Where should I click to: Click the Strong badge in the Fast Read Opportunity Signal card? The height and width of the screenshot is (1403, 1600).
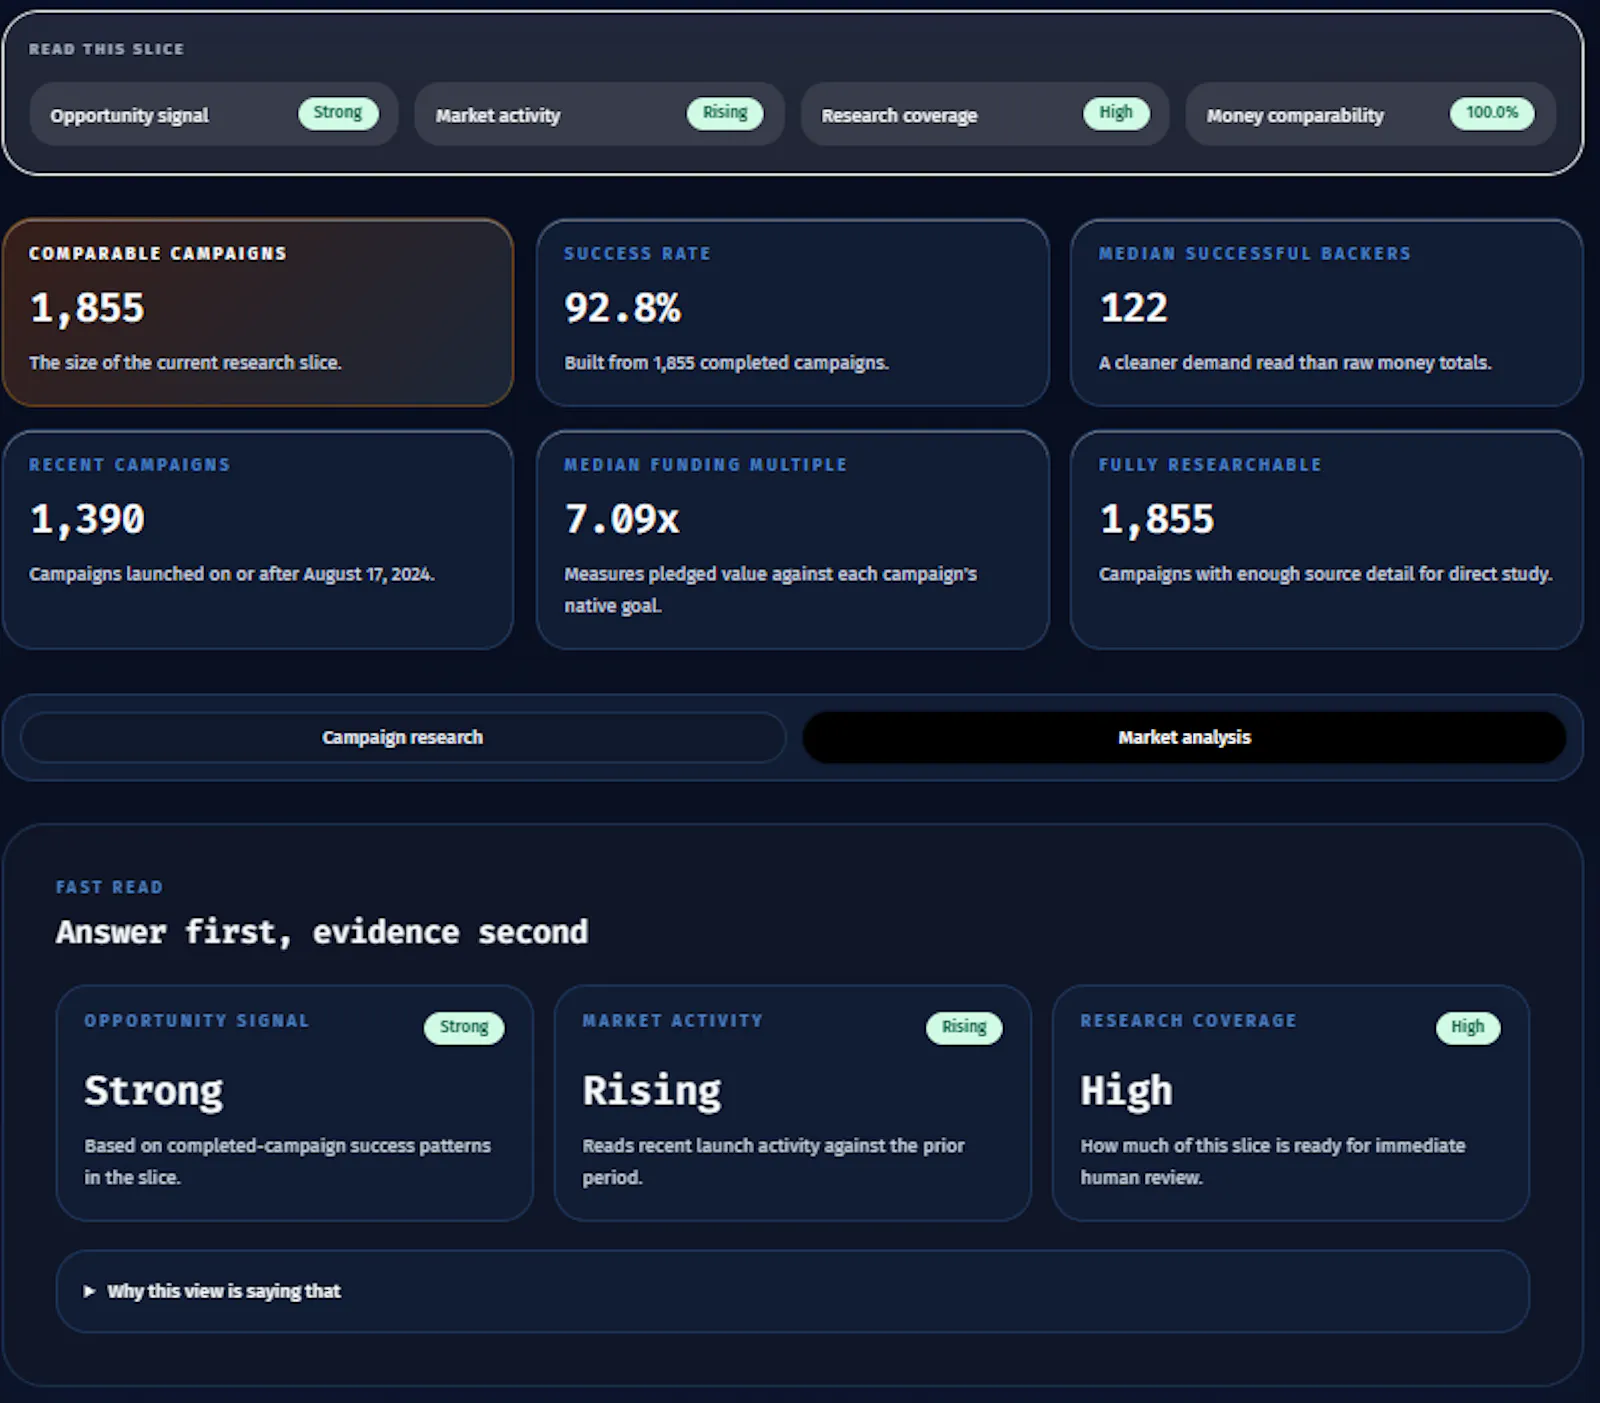click(464, 1027)
